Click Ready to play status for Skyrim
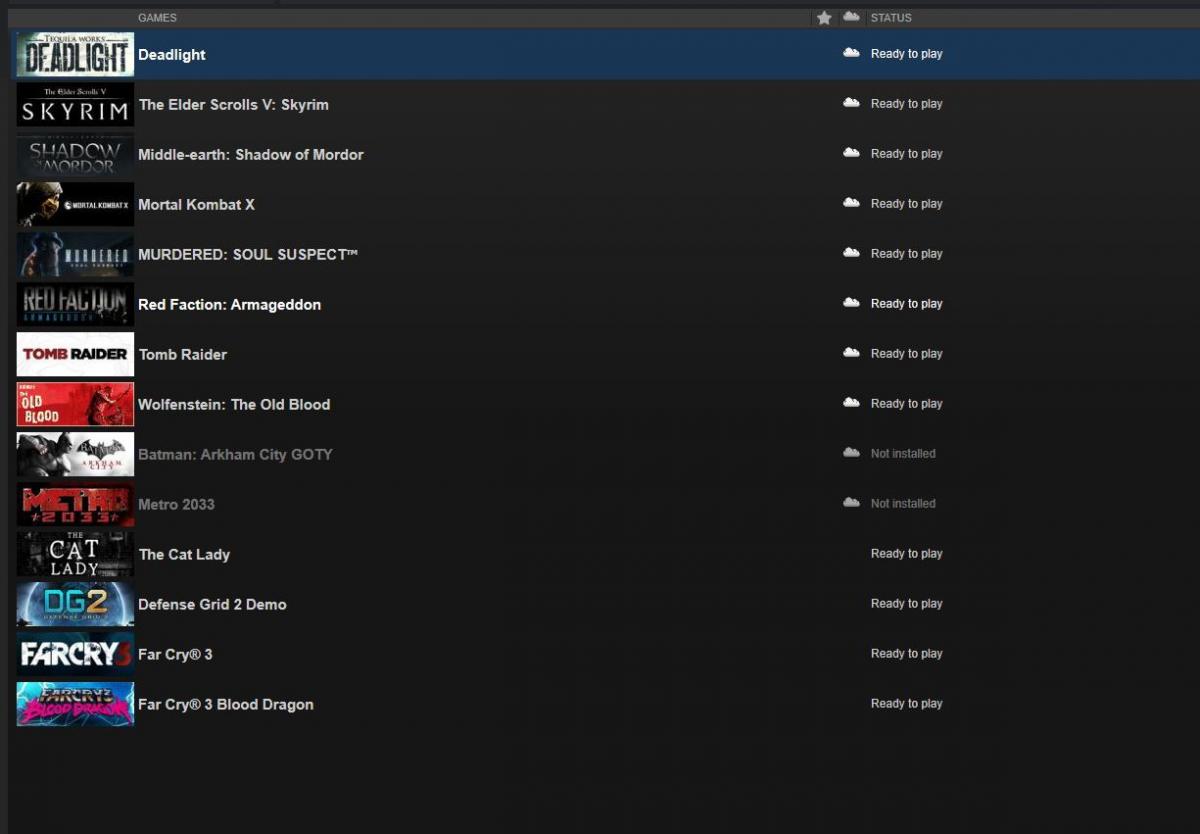This screenshot has height=834, width=1200. coord(907,104)
